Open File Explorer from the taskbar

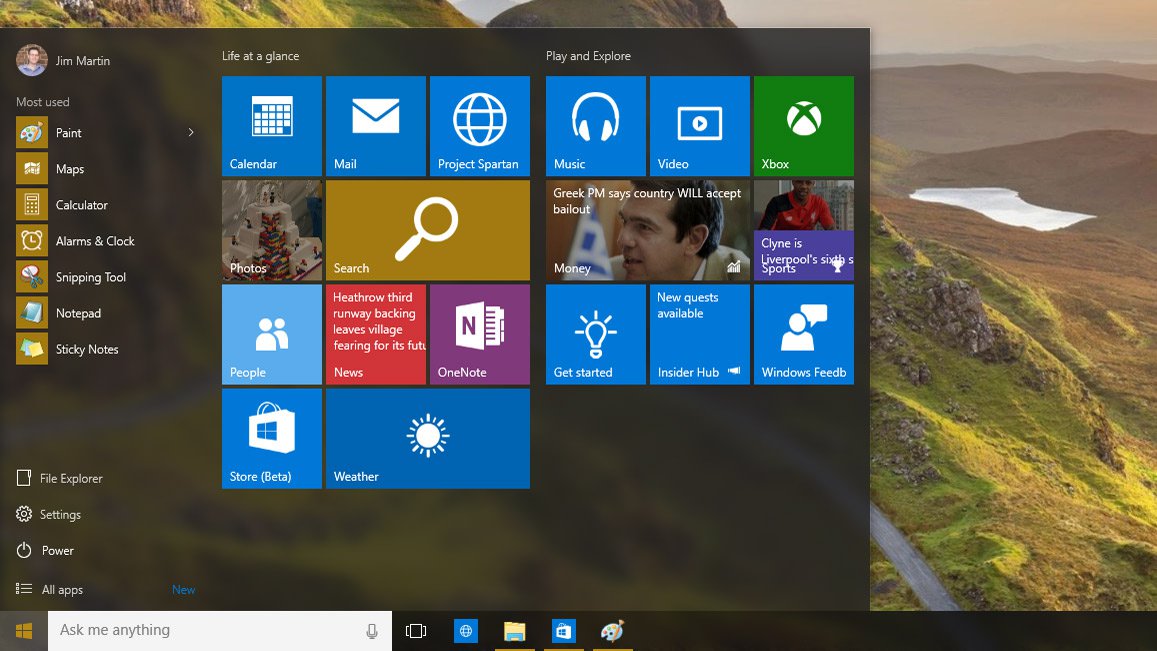coord(514,631)
